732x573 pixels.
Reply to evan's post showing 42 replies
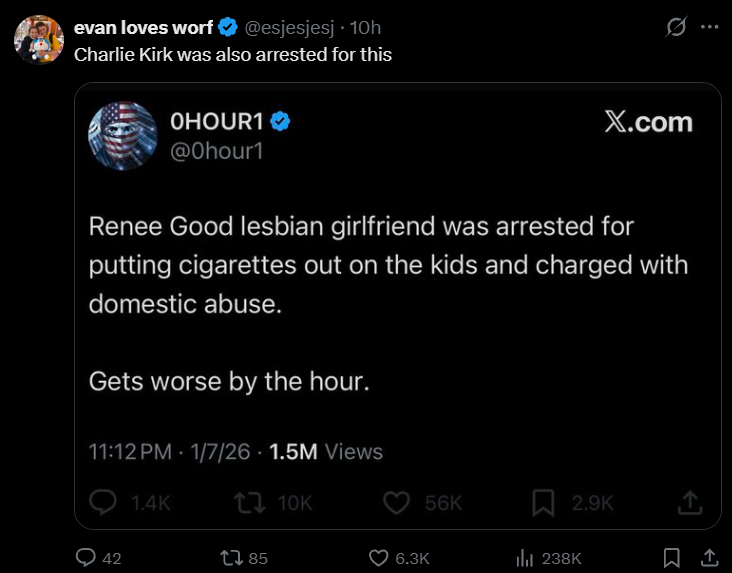pos(86,557)
